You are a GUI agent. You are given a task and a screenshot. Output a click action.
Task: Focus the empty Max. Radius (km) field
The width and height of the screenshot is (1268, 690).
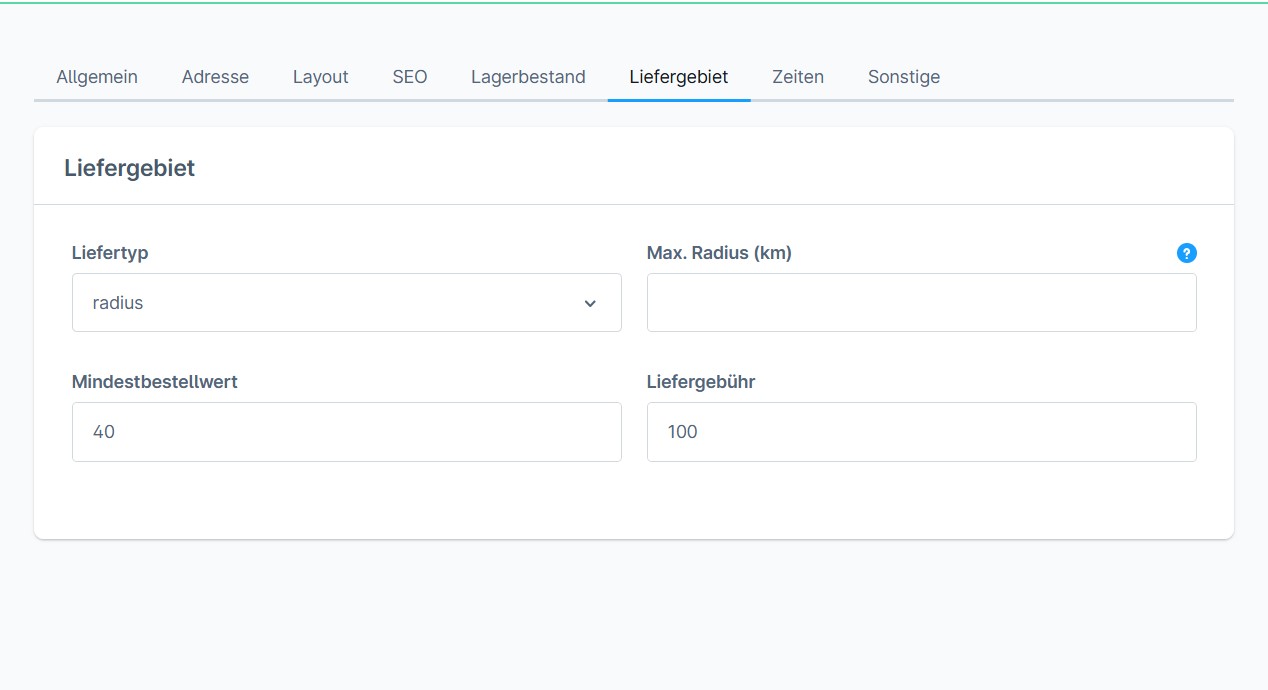pos(921,303)
